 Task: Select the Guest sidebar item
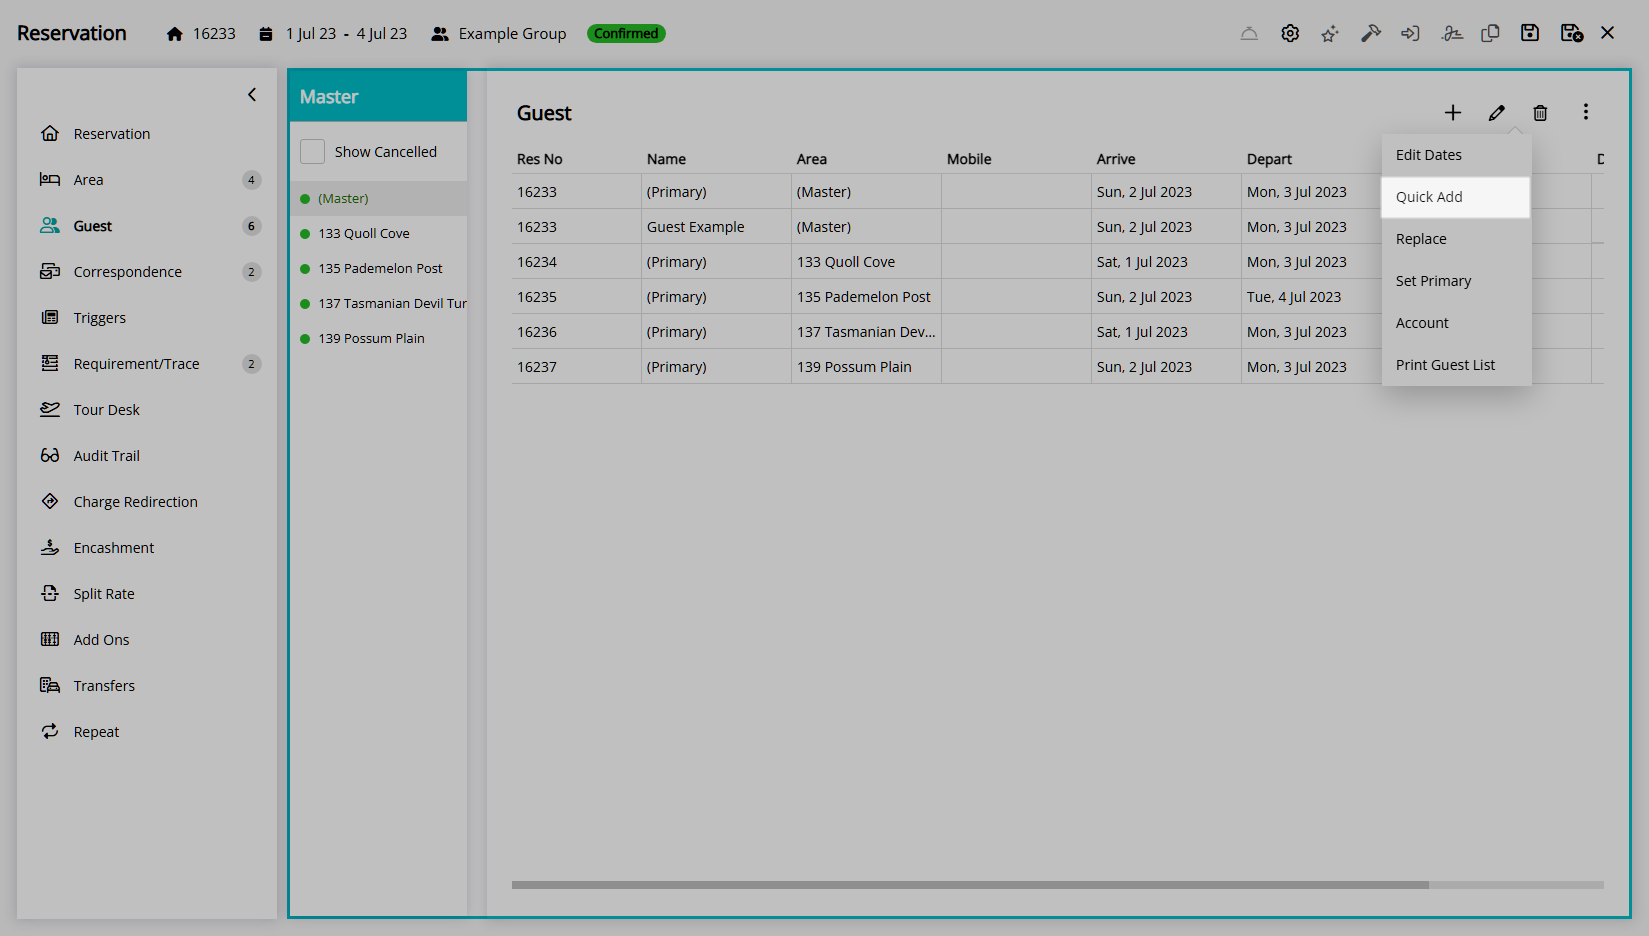(92, 226)
